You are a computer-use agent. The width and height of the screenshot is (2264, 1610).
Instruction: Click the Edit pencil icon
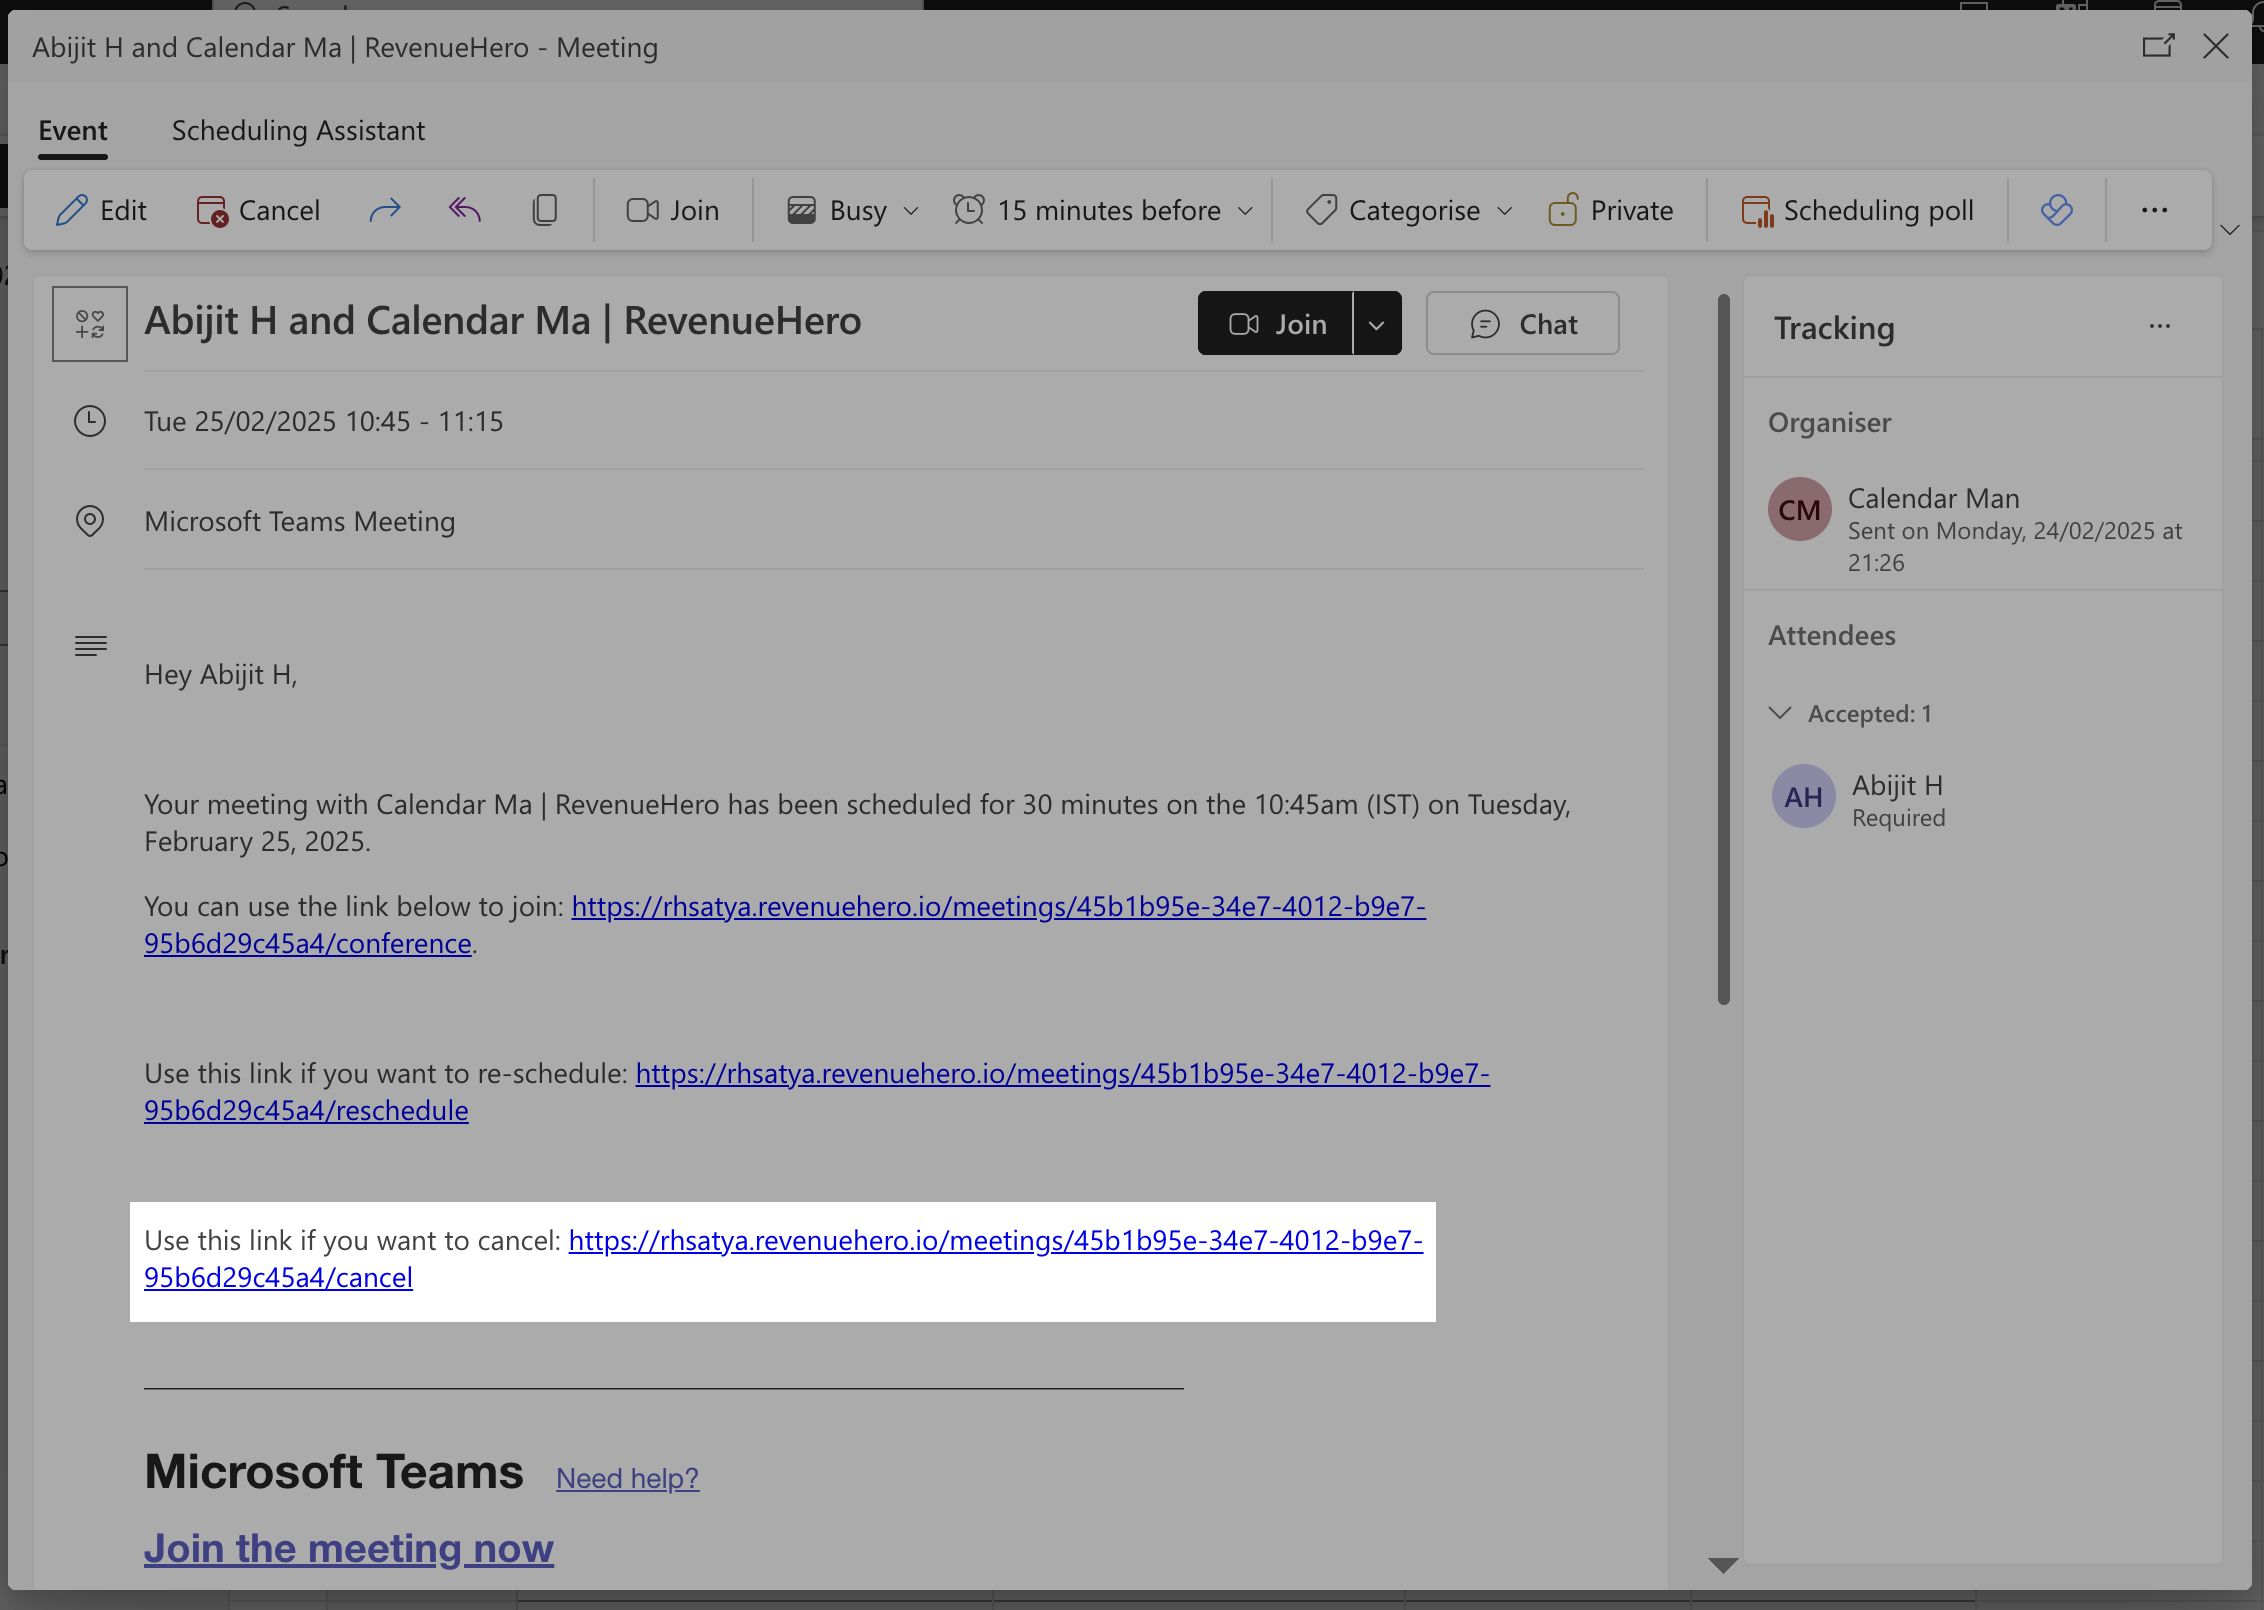(x=72, y=210)
